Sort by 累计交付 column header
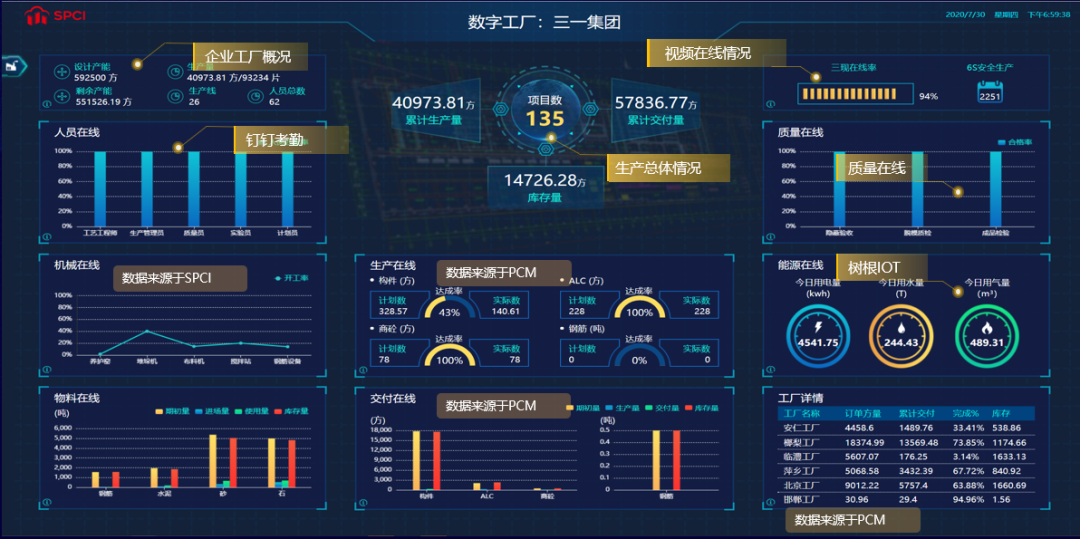The height and width of the screenshot is (539, 1080). [x=917, y=414]
